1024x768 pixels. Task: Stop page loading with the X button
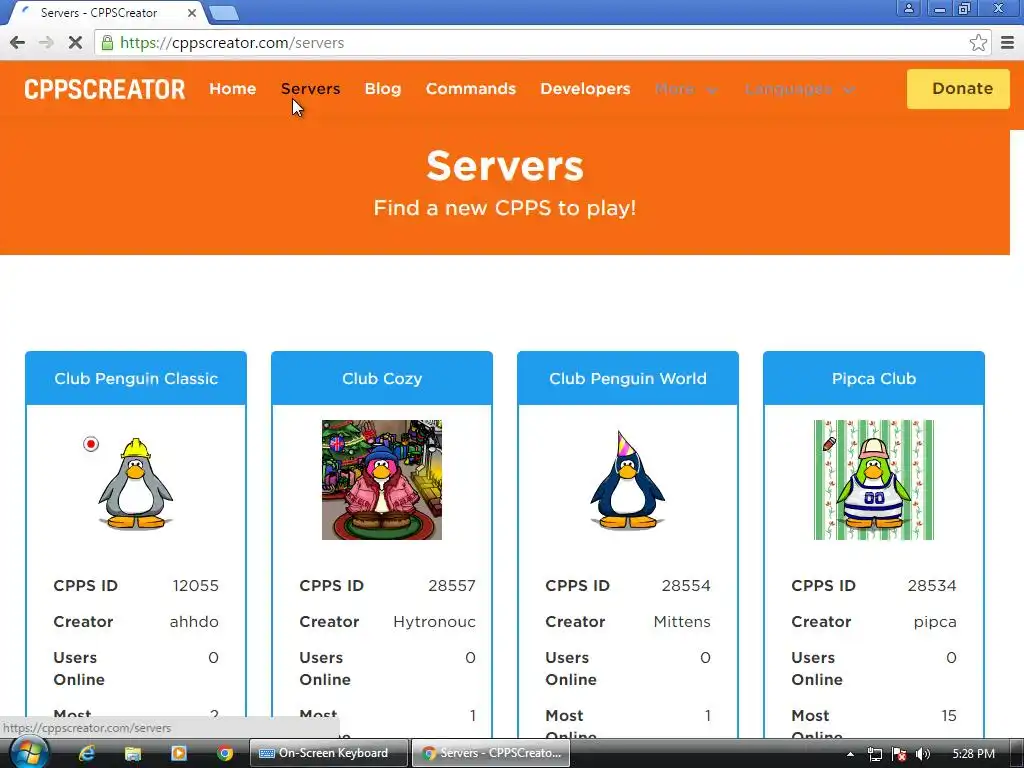[75, 43]
